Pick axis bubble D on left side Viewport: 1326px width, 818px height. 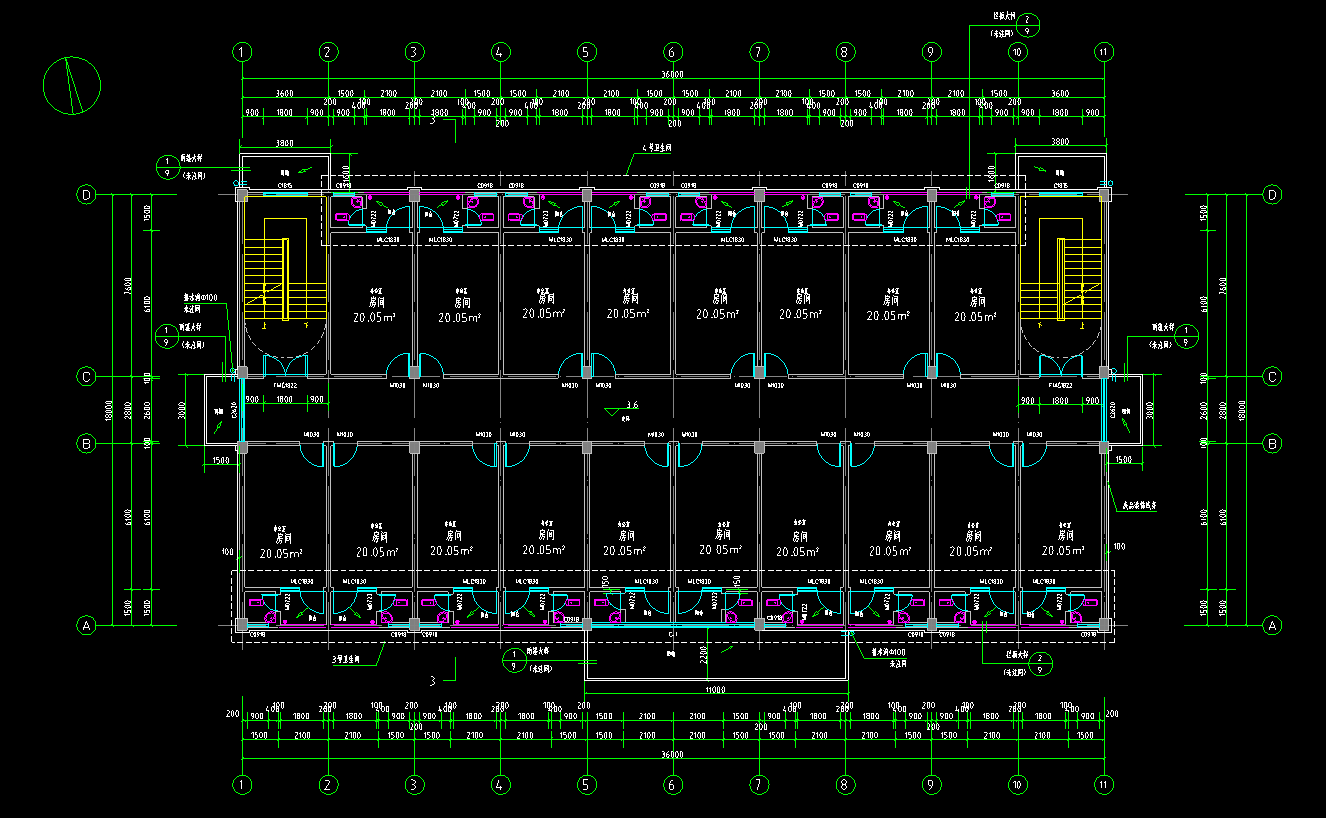point(87,195)
